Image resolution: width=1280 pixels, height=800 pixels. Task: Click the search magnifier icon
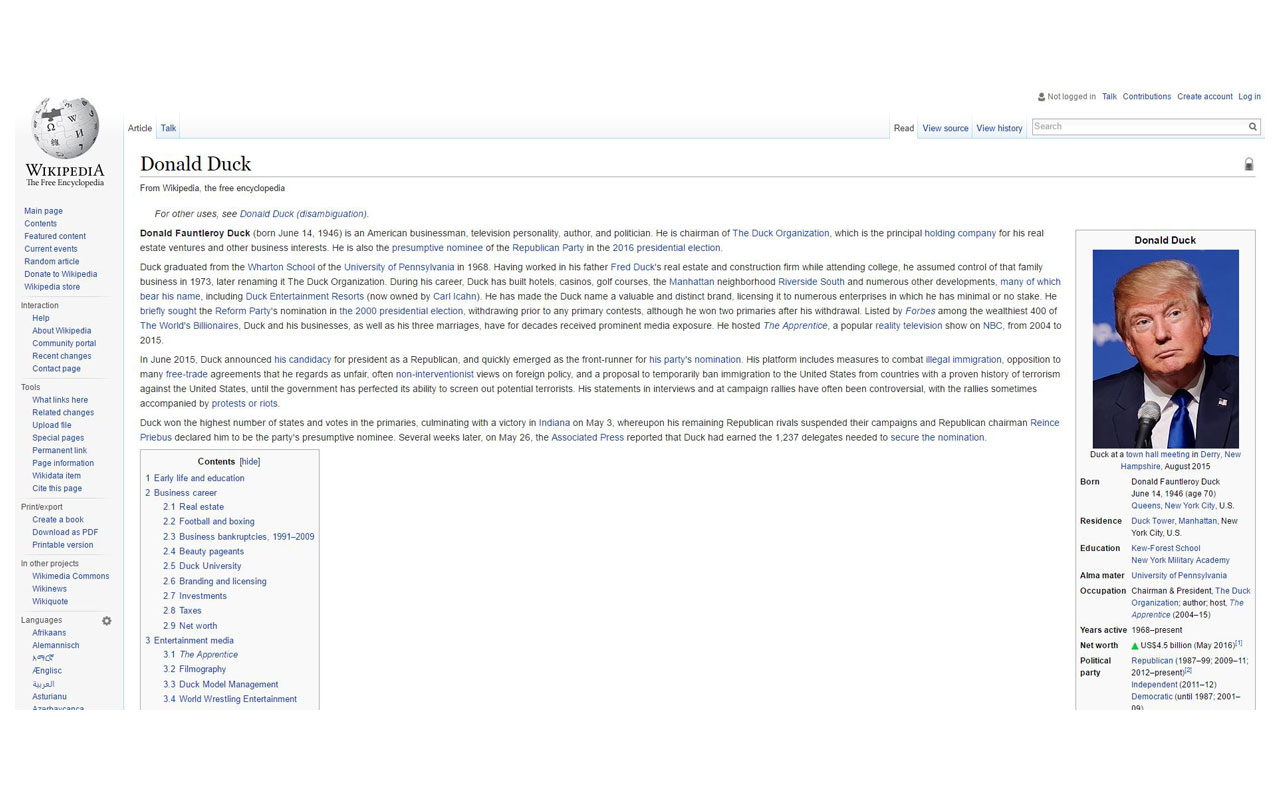click(x=1252, y=127)
